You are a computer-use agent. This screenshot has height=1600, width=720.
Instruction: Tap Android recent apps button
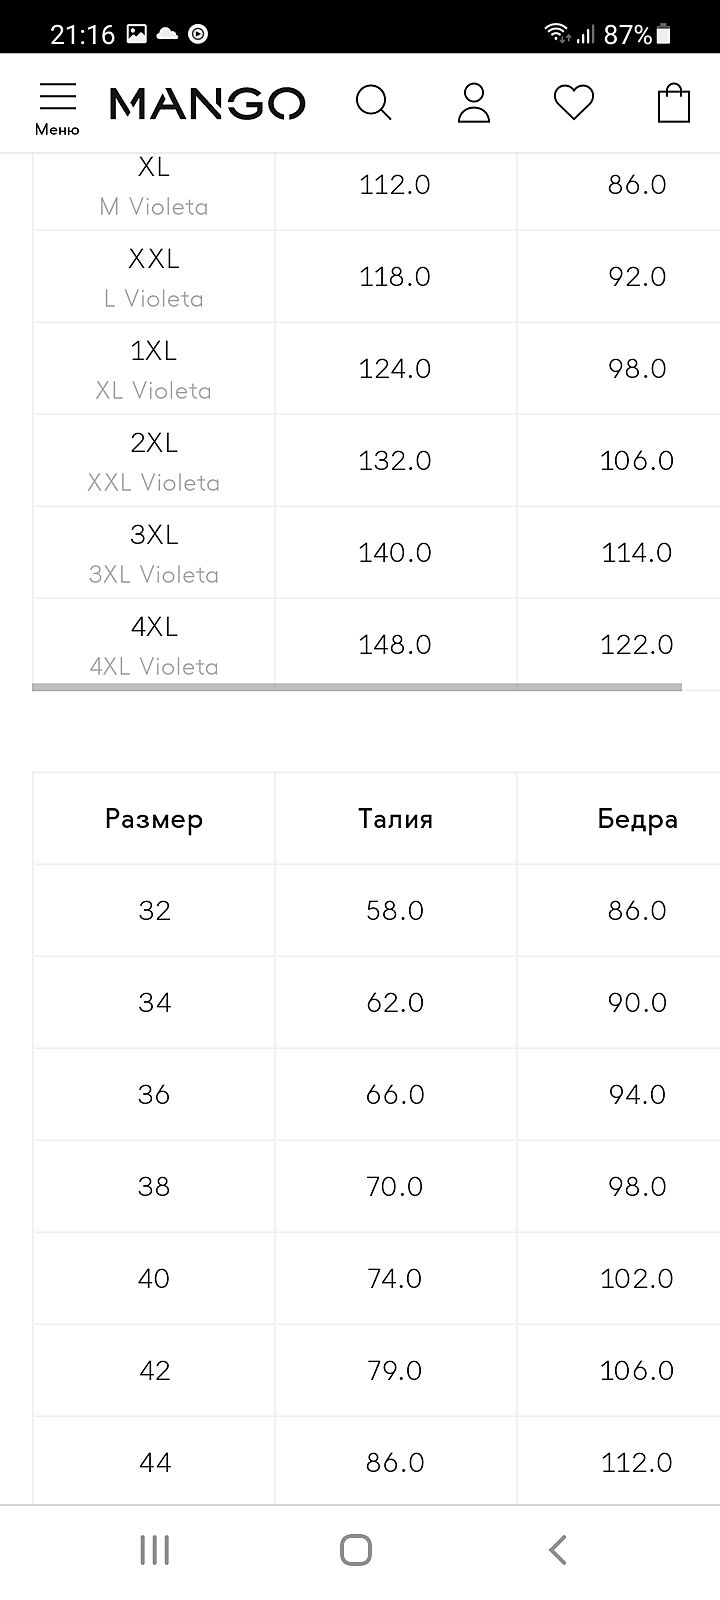point(155,1550)
